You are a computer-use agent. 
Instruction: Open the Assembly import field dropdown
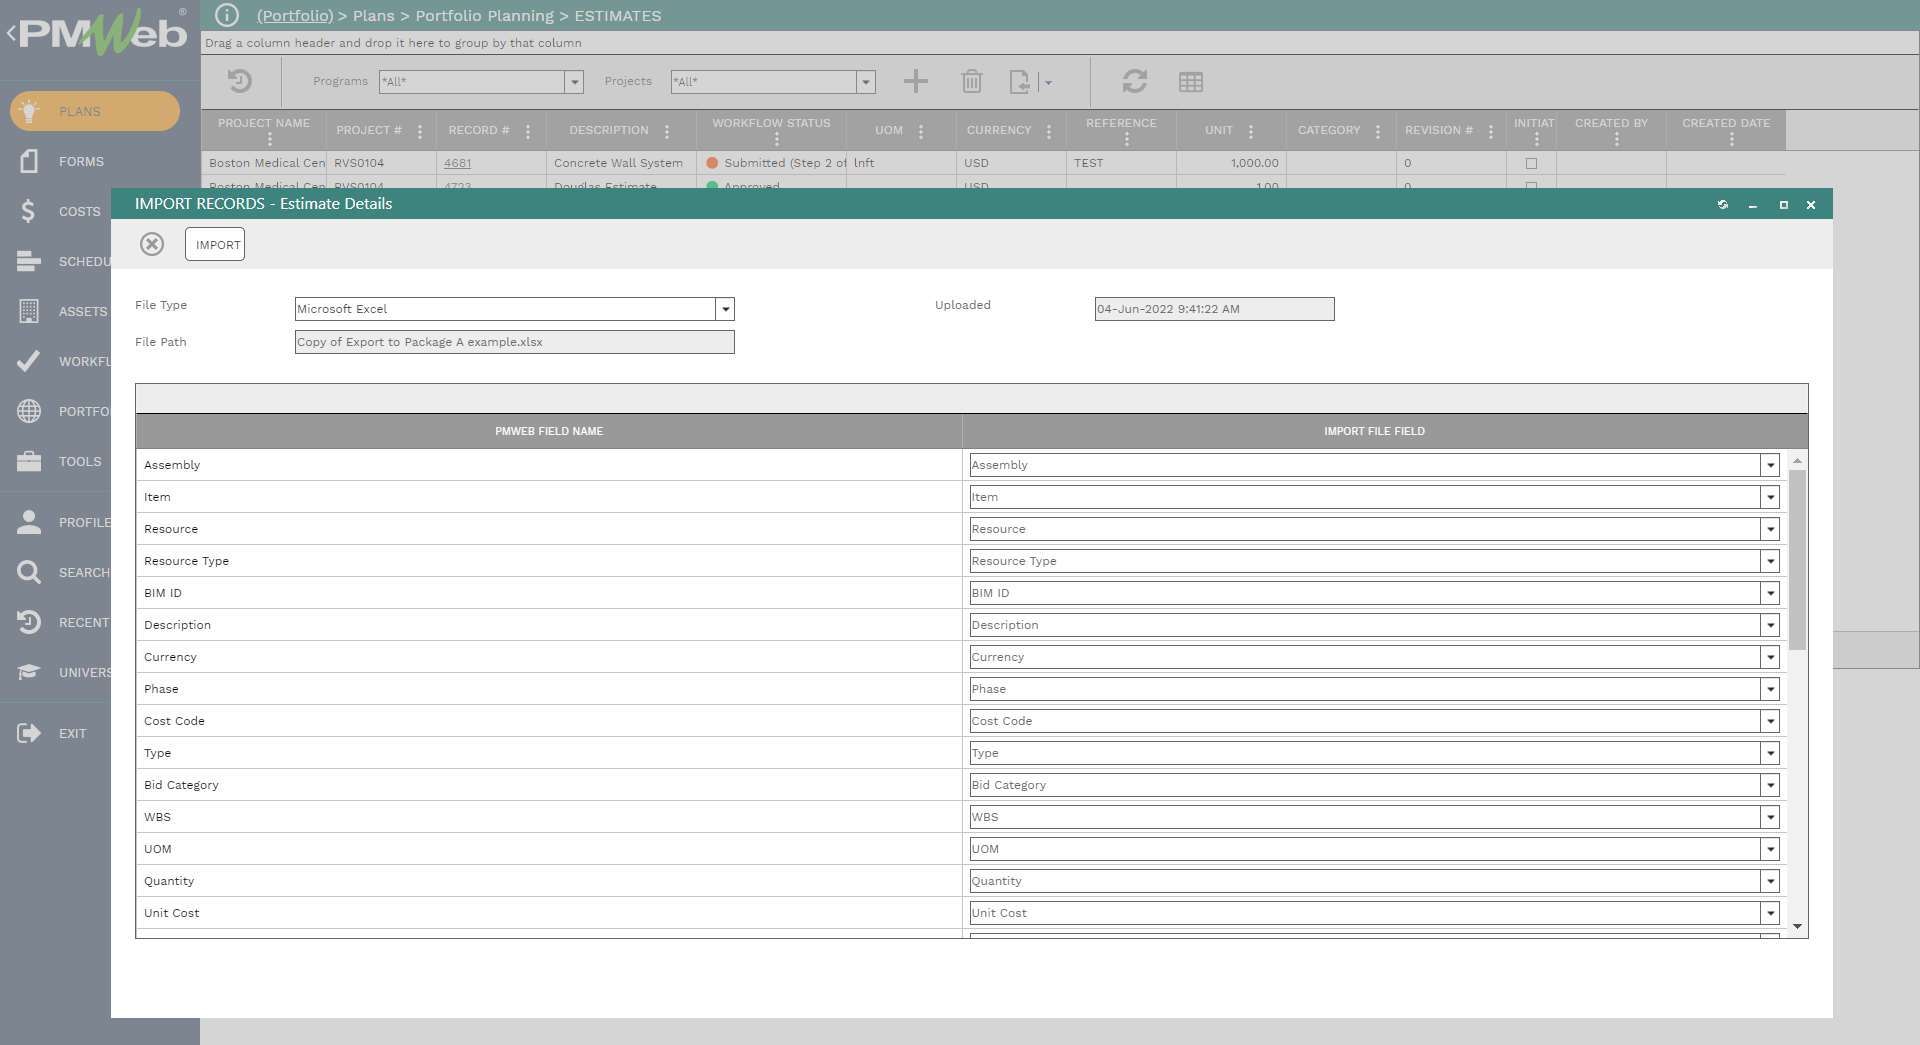[x=1770, y=465]
